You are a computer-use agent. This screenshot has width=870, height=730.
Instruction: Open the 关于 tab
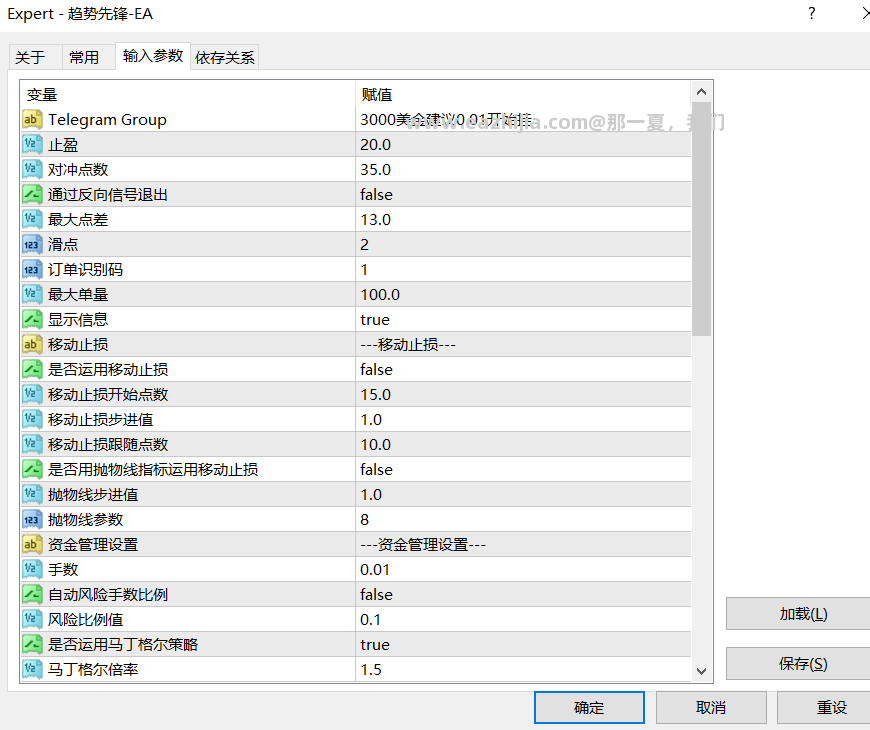click(36, 57)
